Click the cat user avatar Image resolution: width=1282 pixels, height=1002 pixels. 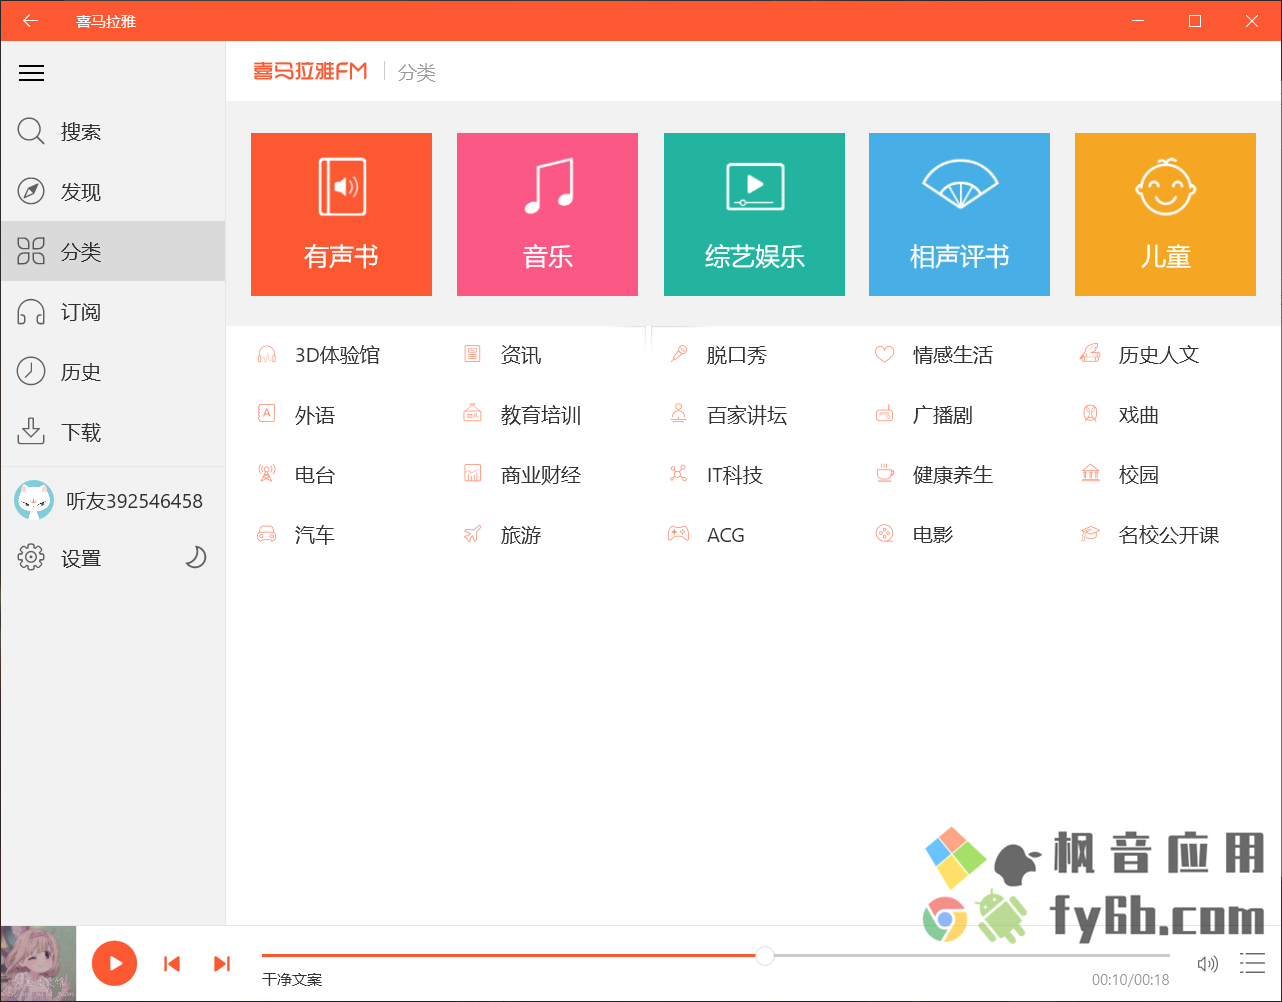[33, 500]
